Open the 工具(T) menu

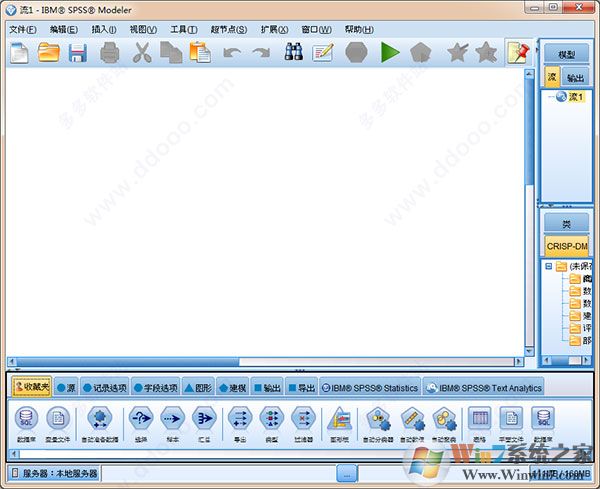coord(184,29)
